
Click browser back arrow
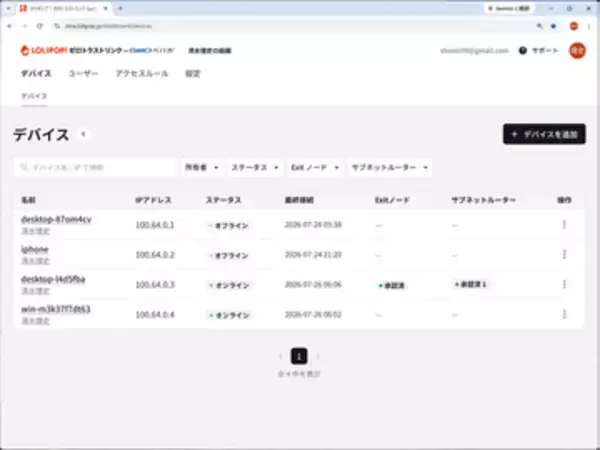[10, 26]
